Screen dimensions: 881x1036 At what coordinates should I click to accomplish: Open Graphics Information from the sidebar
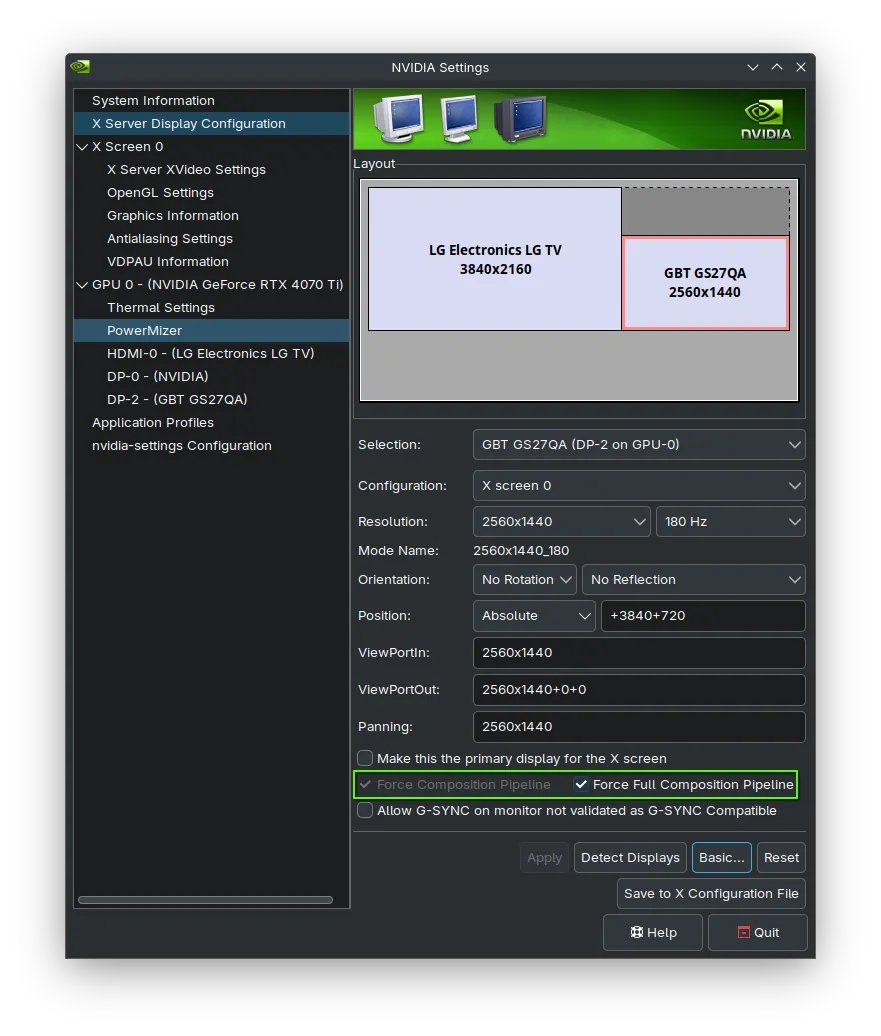172,215
